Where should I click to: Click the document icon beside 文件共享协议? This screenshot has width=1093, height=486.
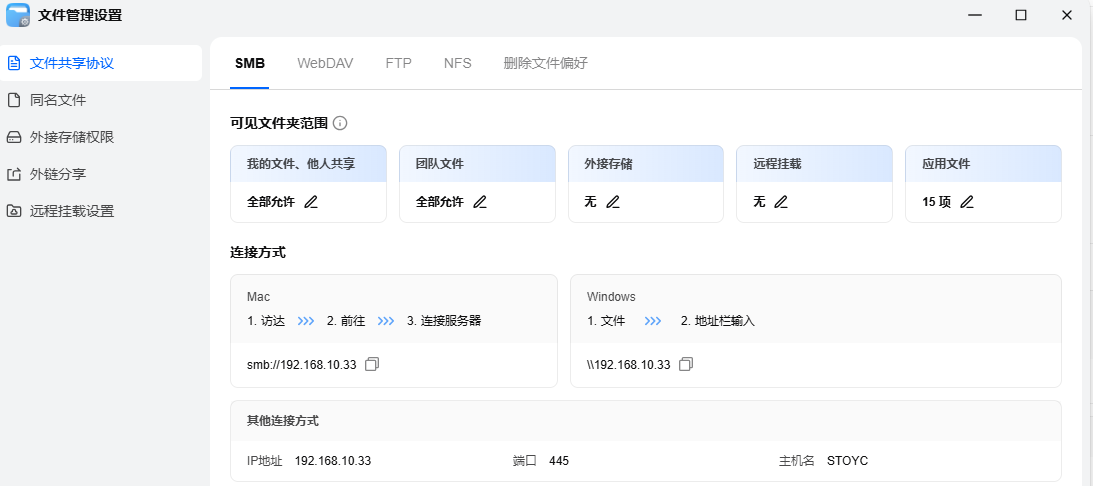[13, 63]
